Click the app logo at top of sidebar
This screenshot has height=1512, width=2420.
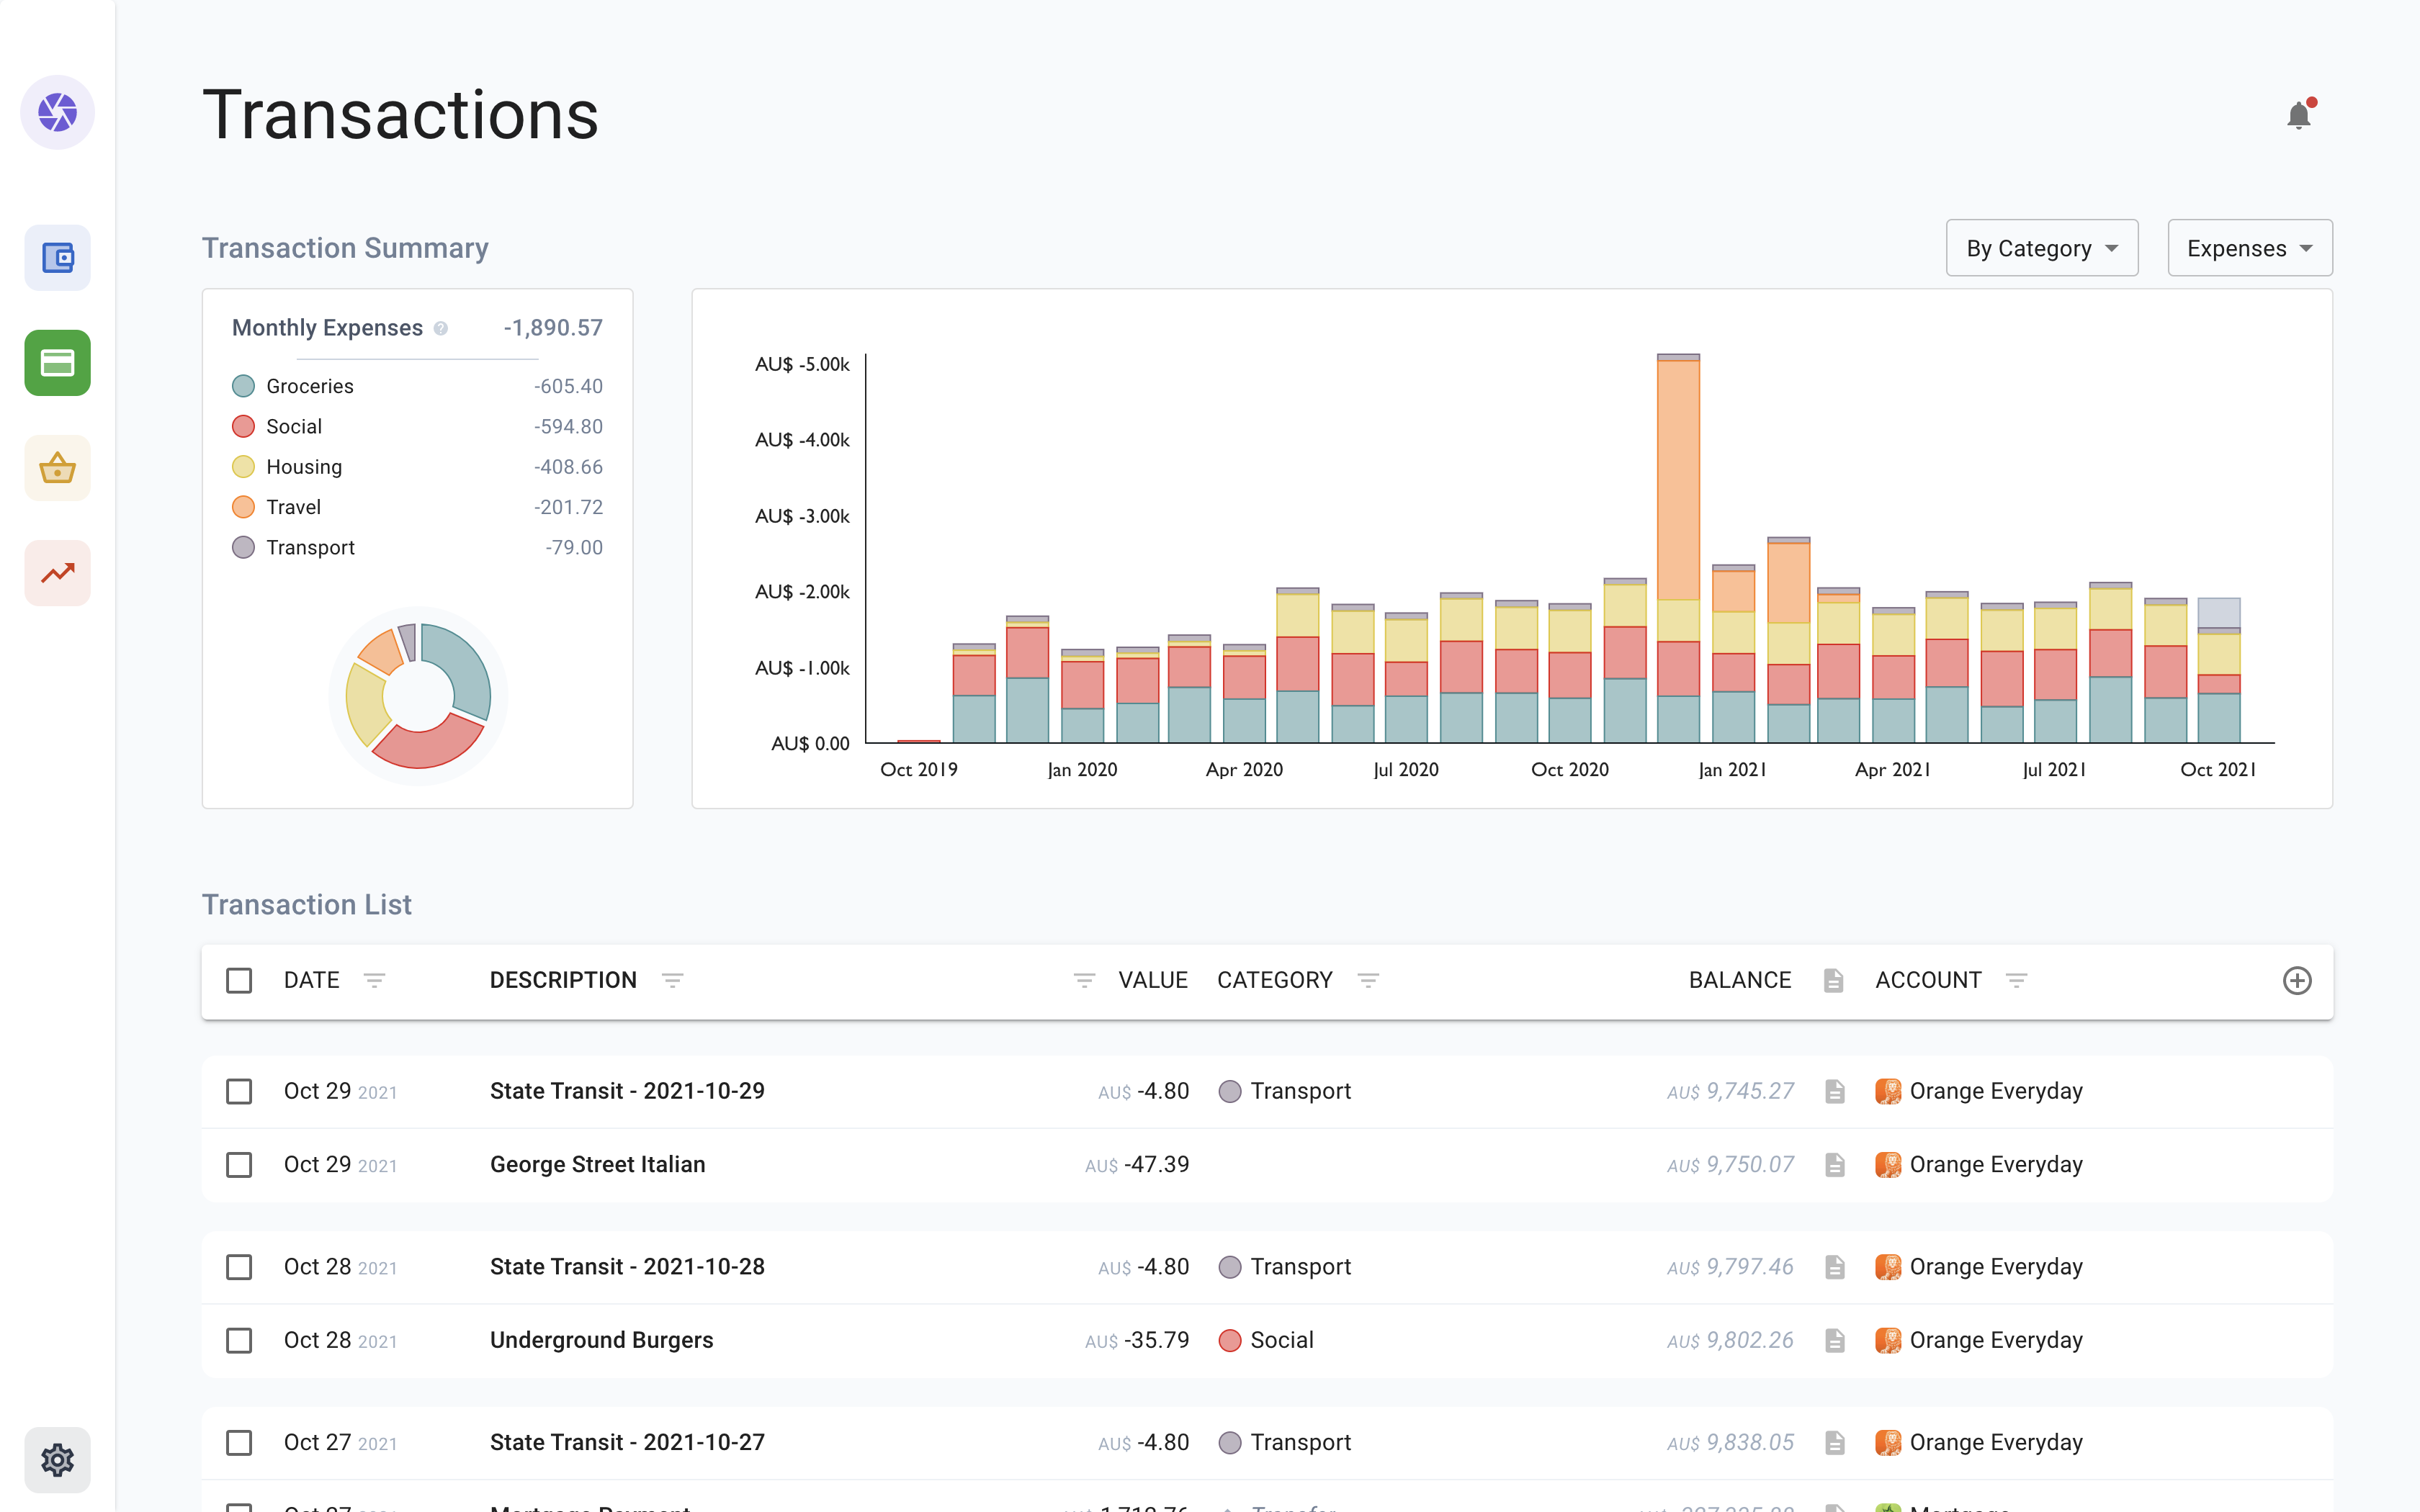pos(57,112)
